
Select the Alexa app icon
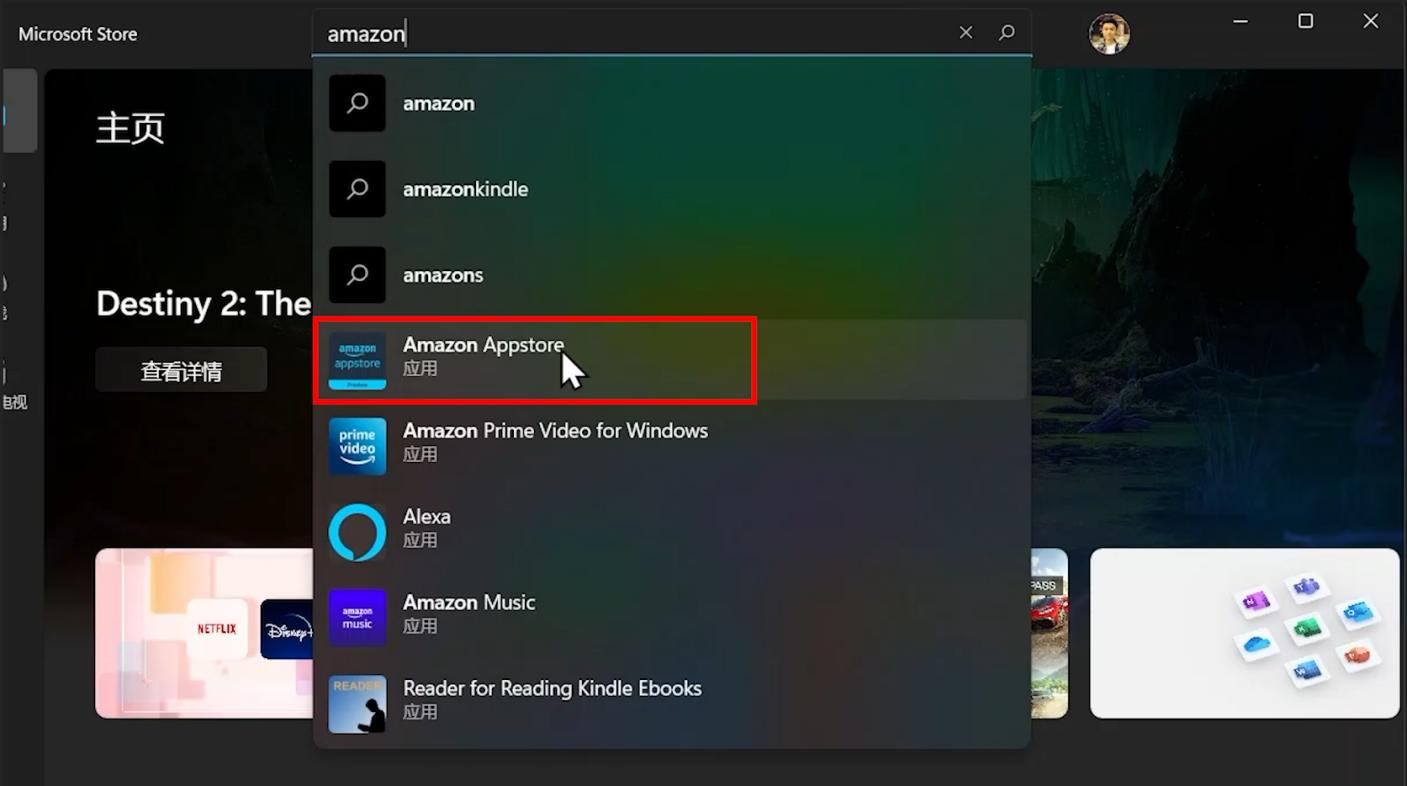coord(357,531)
